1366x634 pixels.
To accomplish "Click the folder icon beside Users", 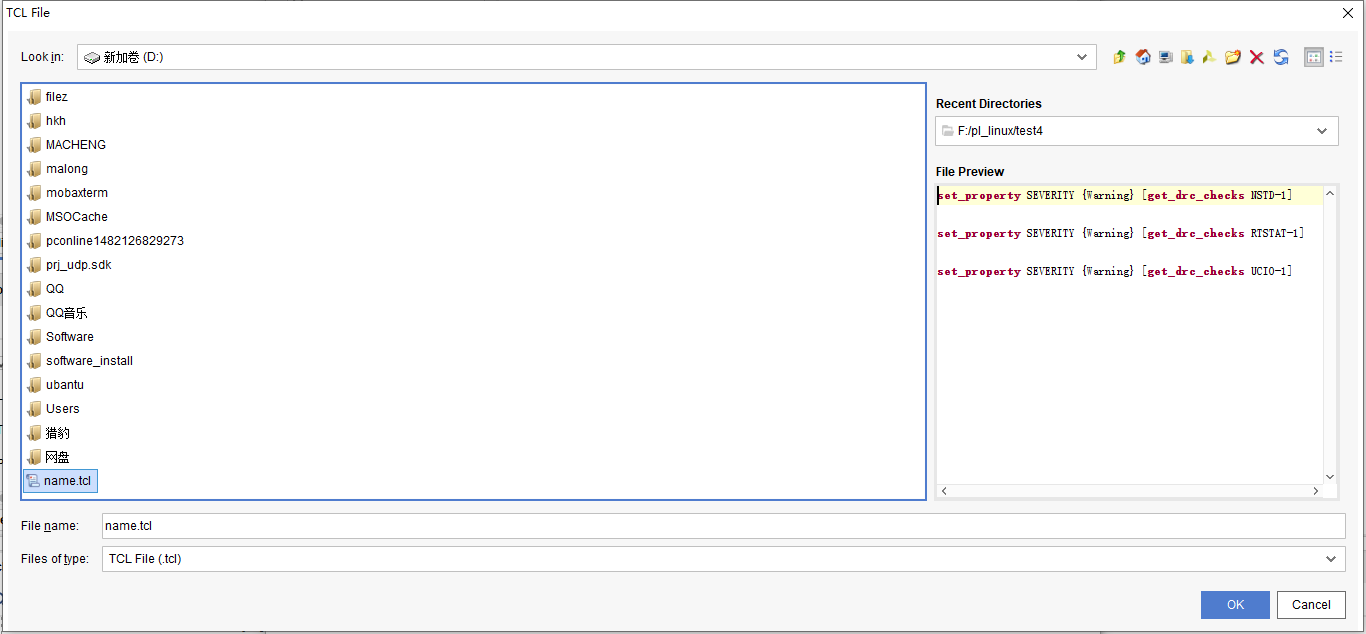I will pos(34,409).
